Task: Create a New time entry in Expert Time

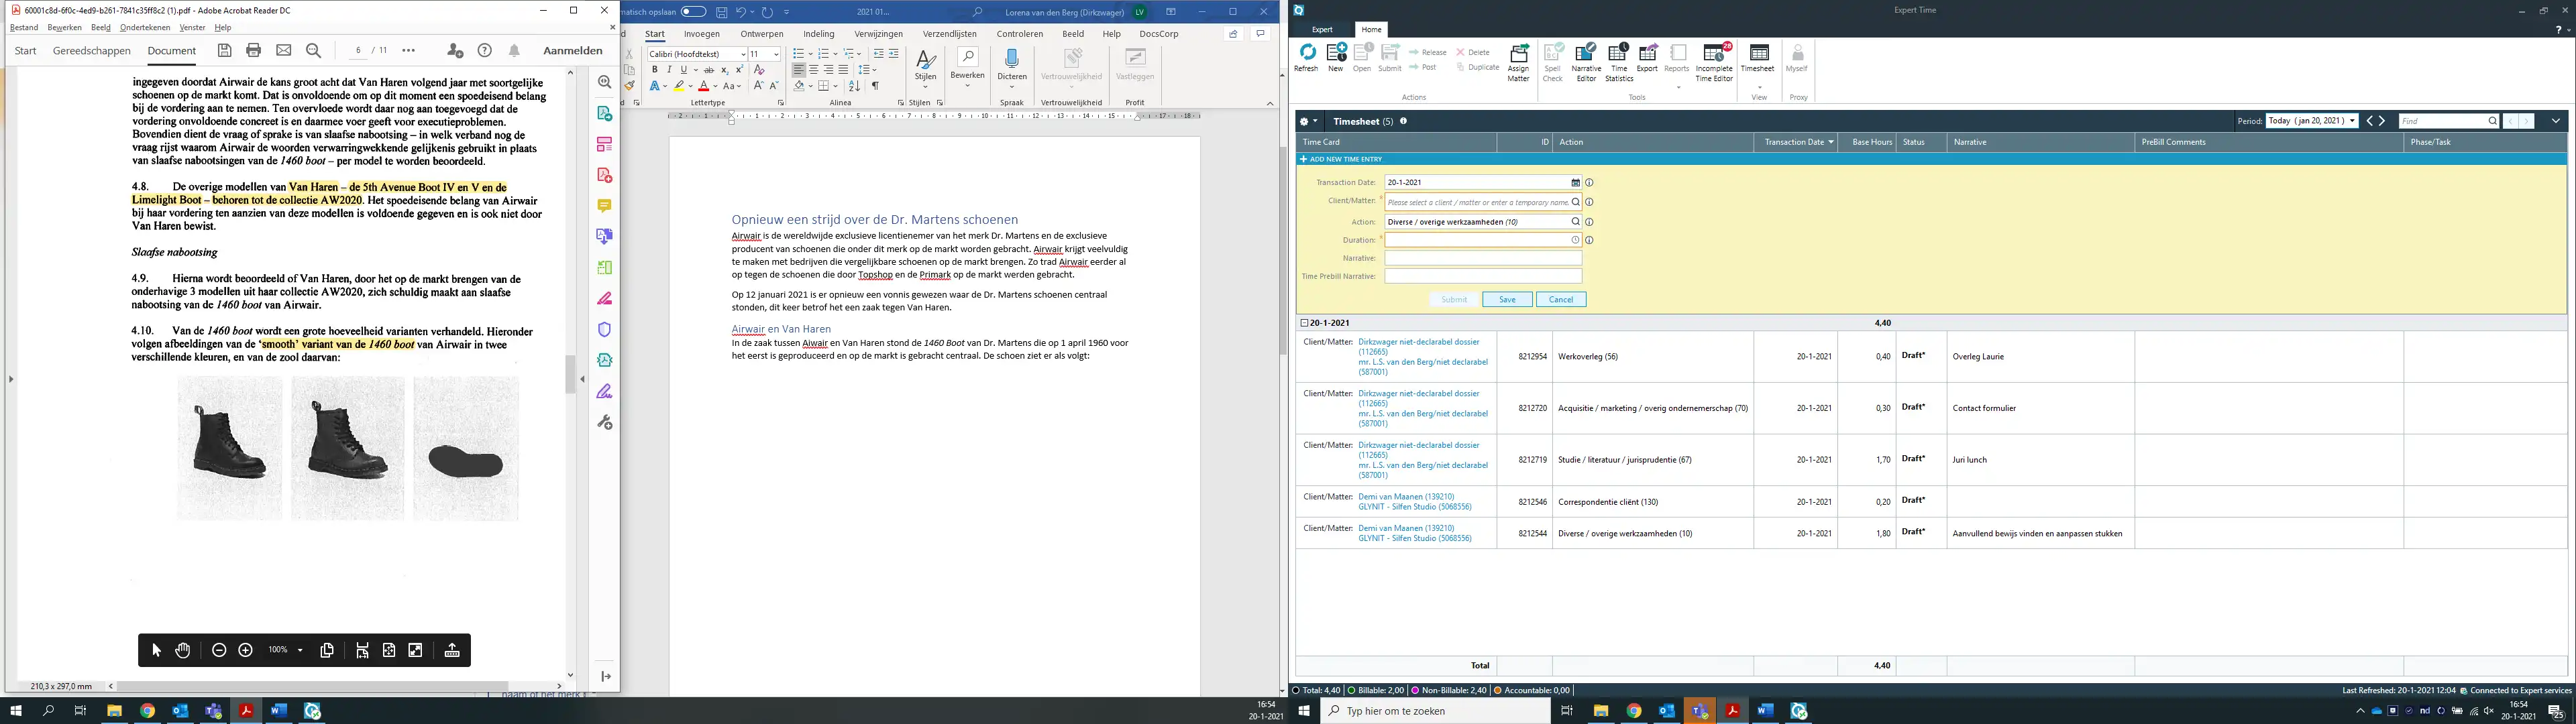Action: (x=1336, y=57)
